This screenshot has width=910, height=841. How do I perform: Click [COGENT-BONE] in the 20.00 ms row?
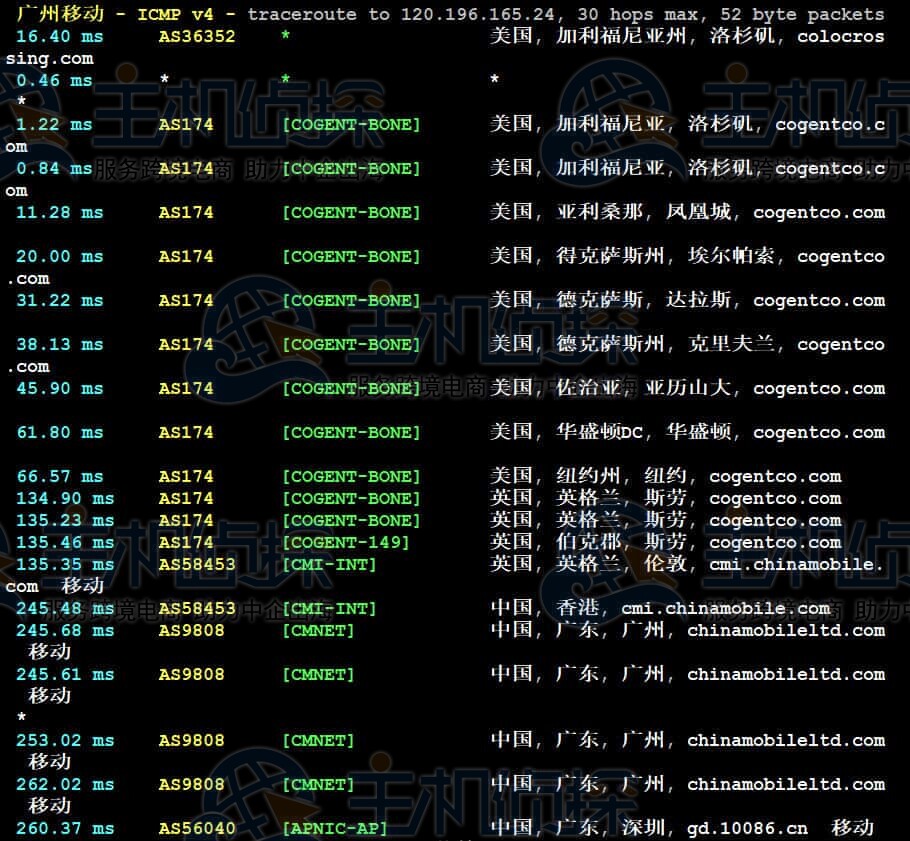(x=351, y=257)
